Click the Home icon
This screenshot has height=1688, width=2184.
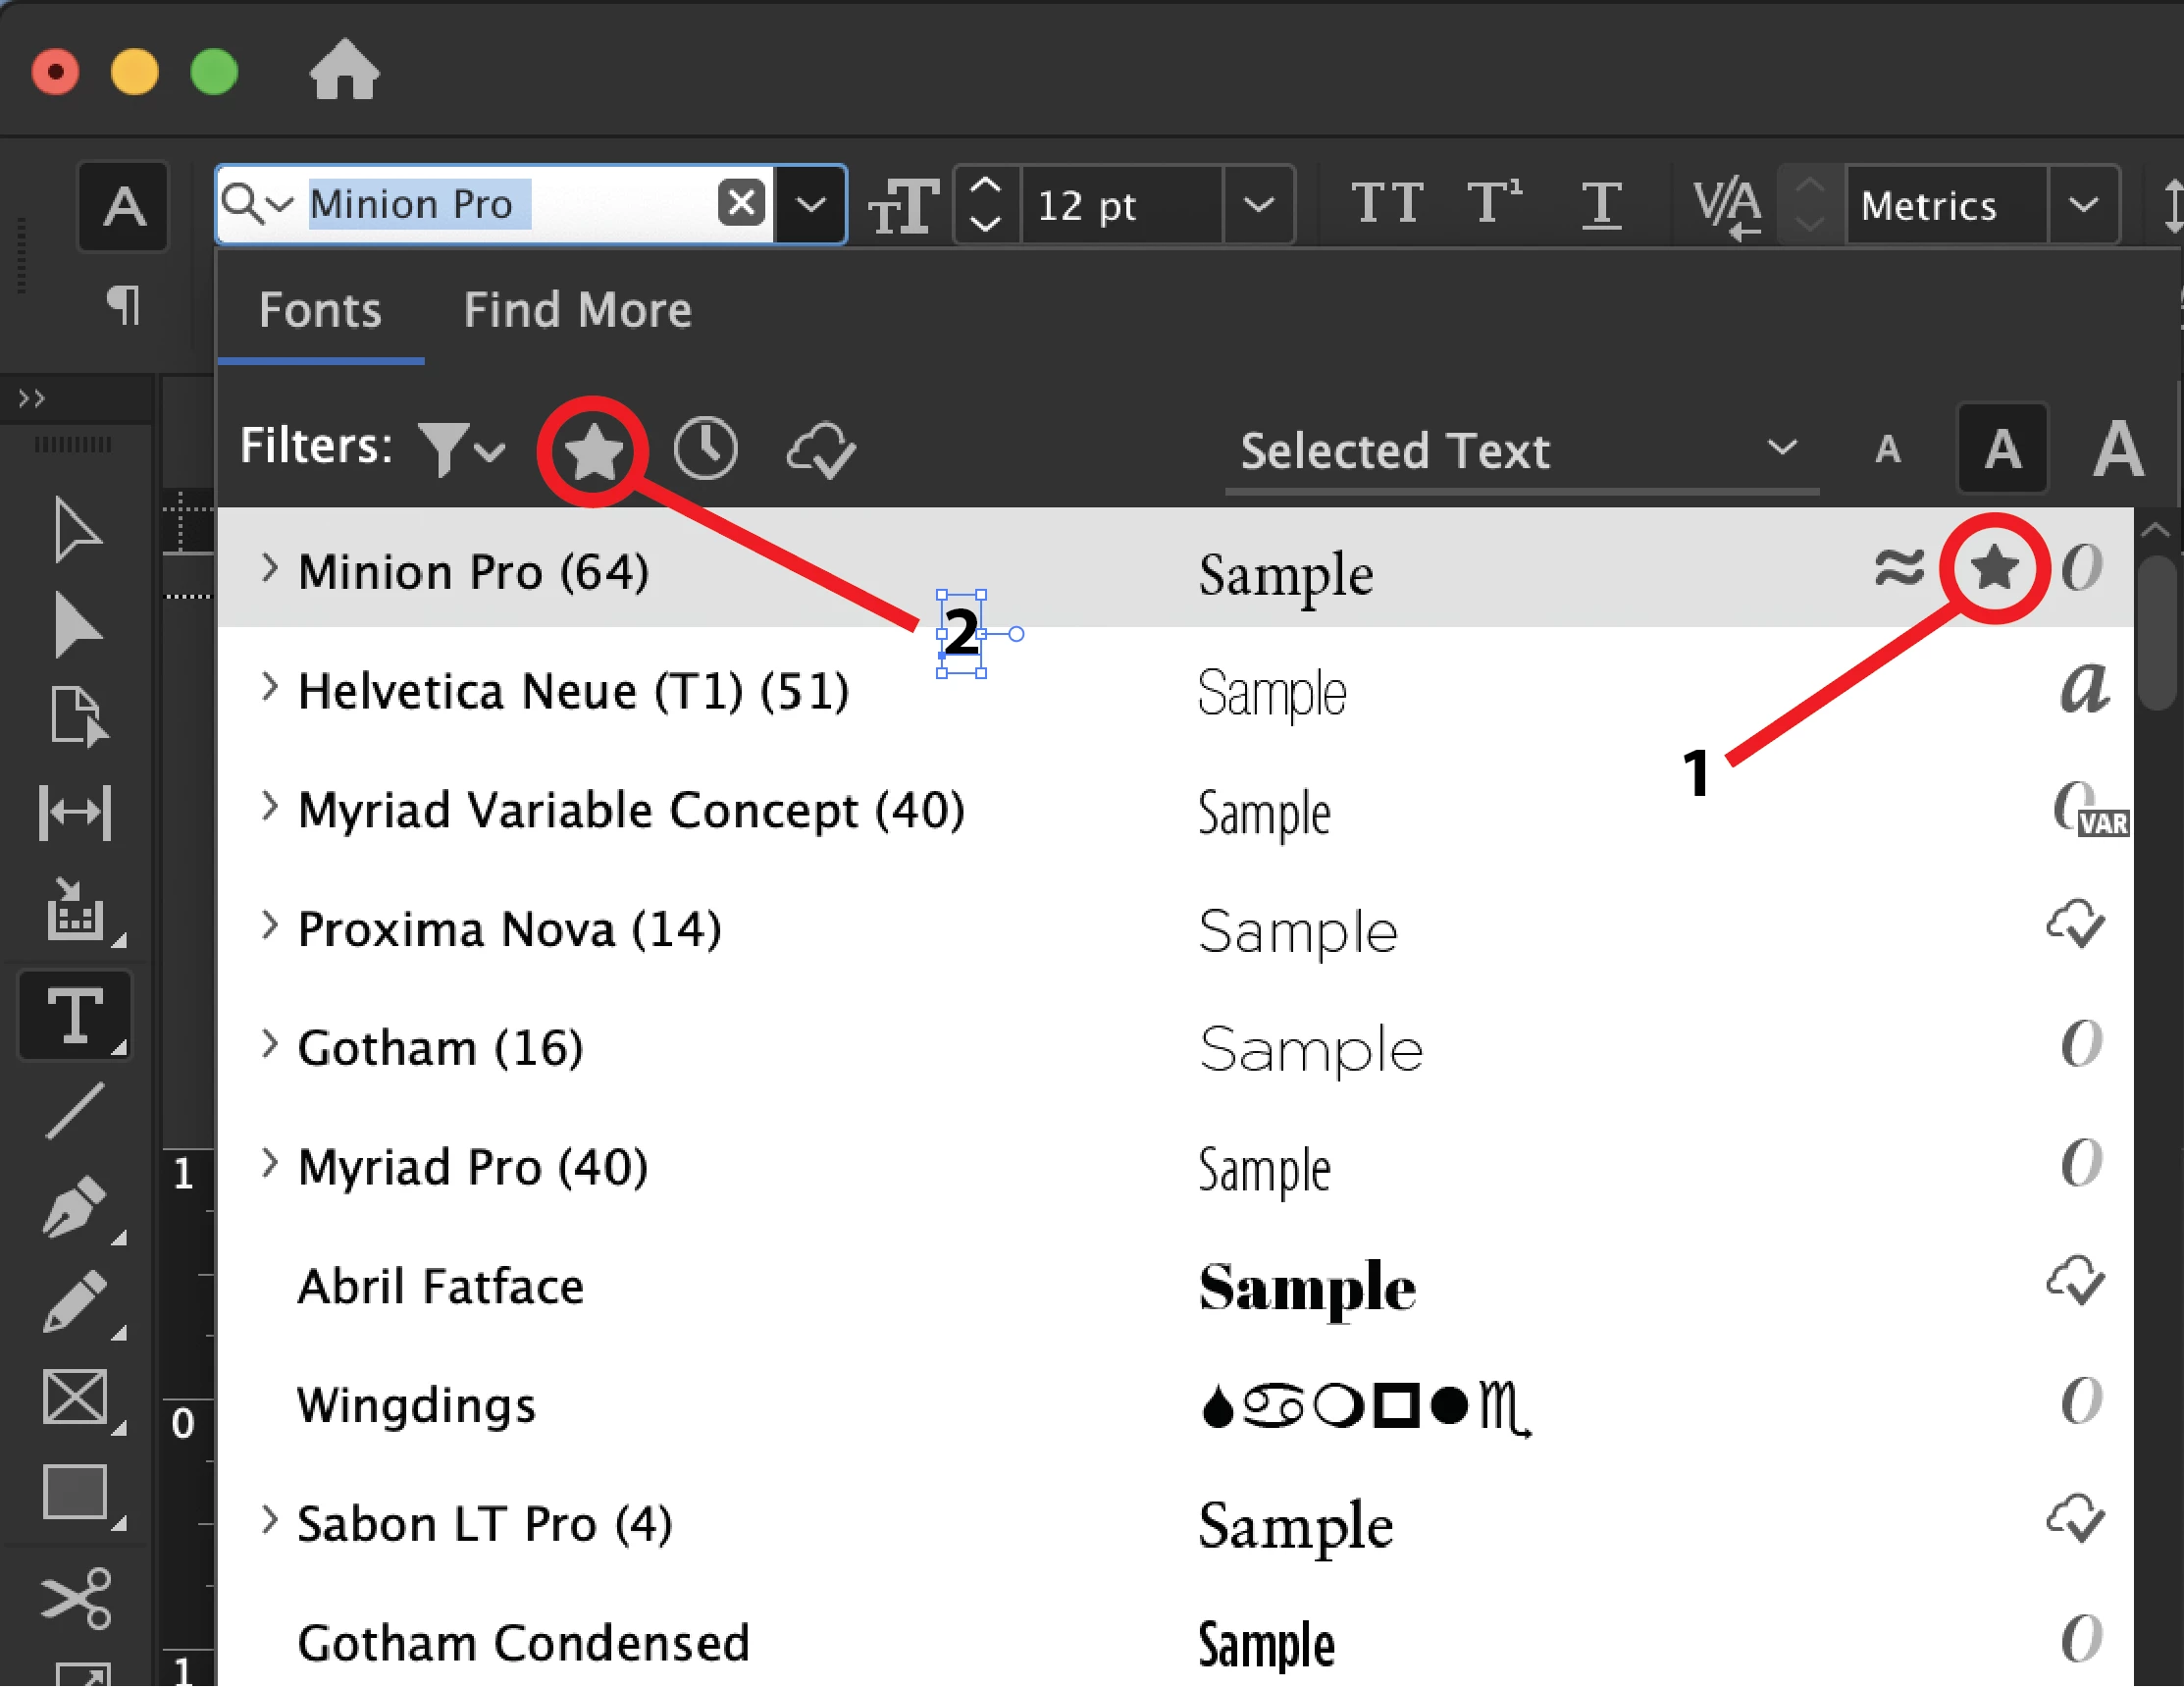click(344, 72)
